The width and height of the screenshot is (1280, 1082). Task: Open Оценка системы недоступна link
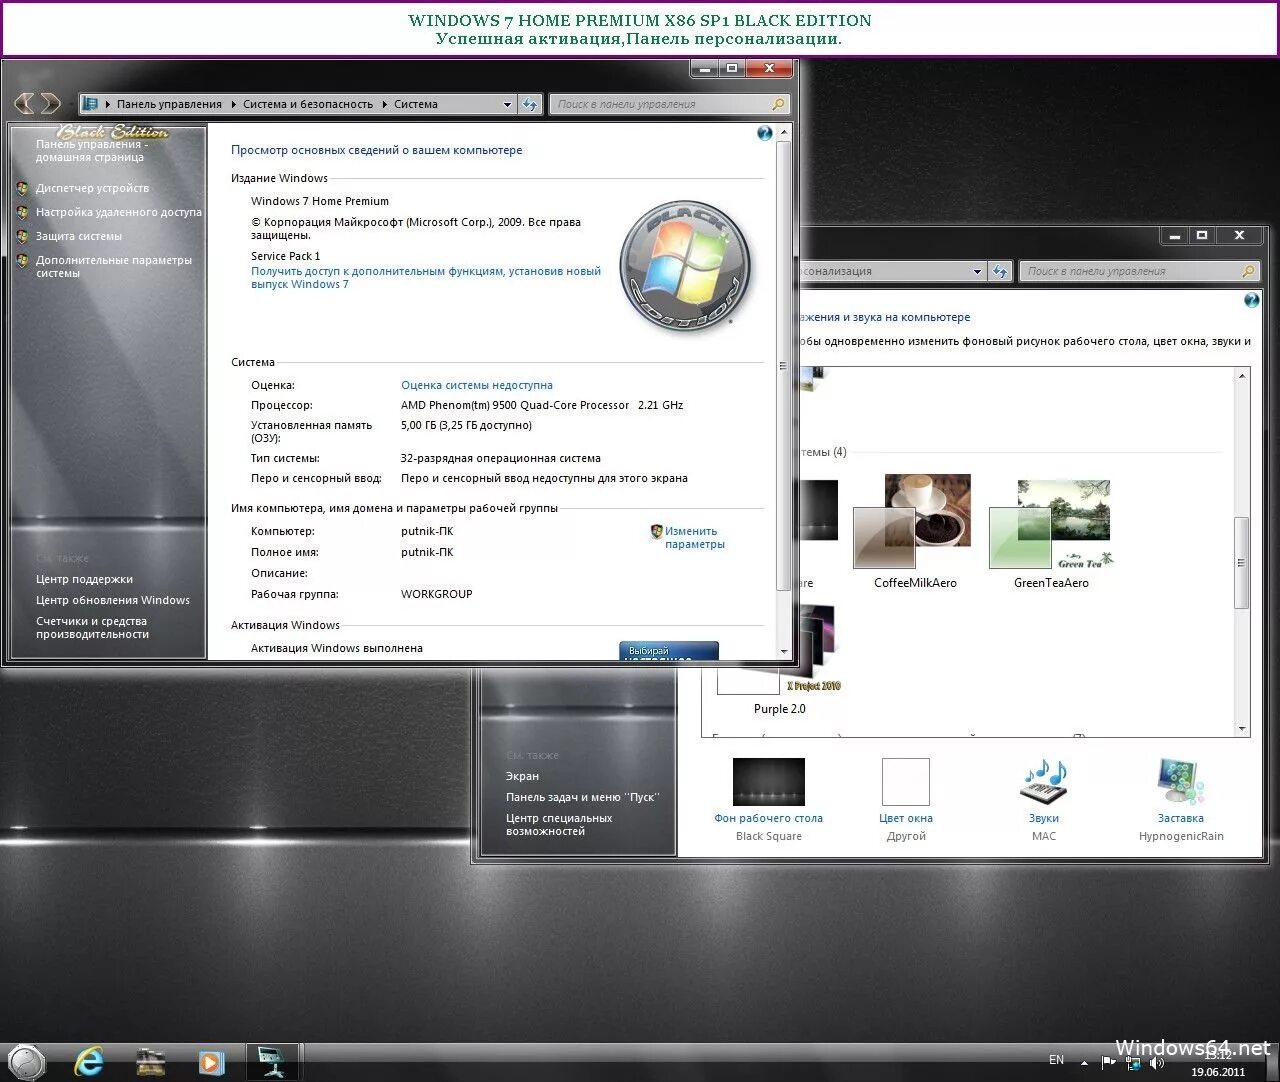tap(476, 385)
